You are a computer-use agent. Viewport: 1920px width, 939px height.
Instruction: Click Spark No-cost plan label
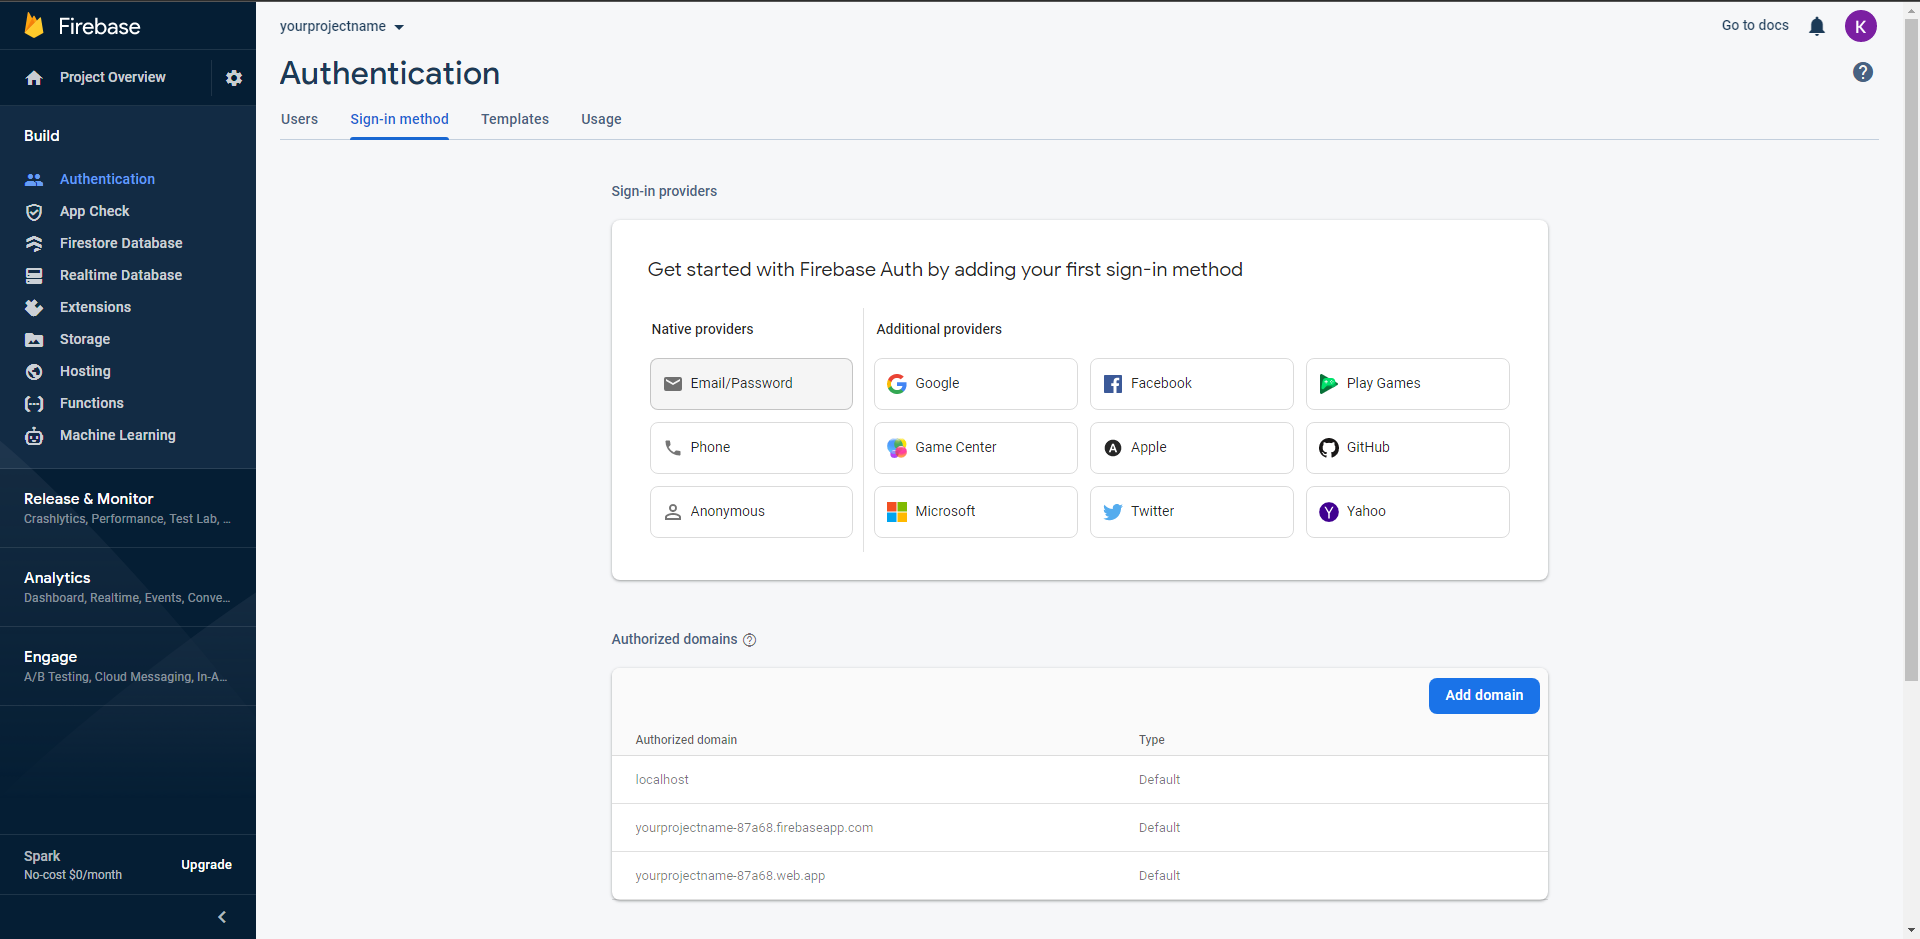point(73,865)
